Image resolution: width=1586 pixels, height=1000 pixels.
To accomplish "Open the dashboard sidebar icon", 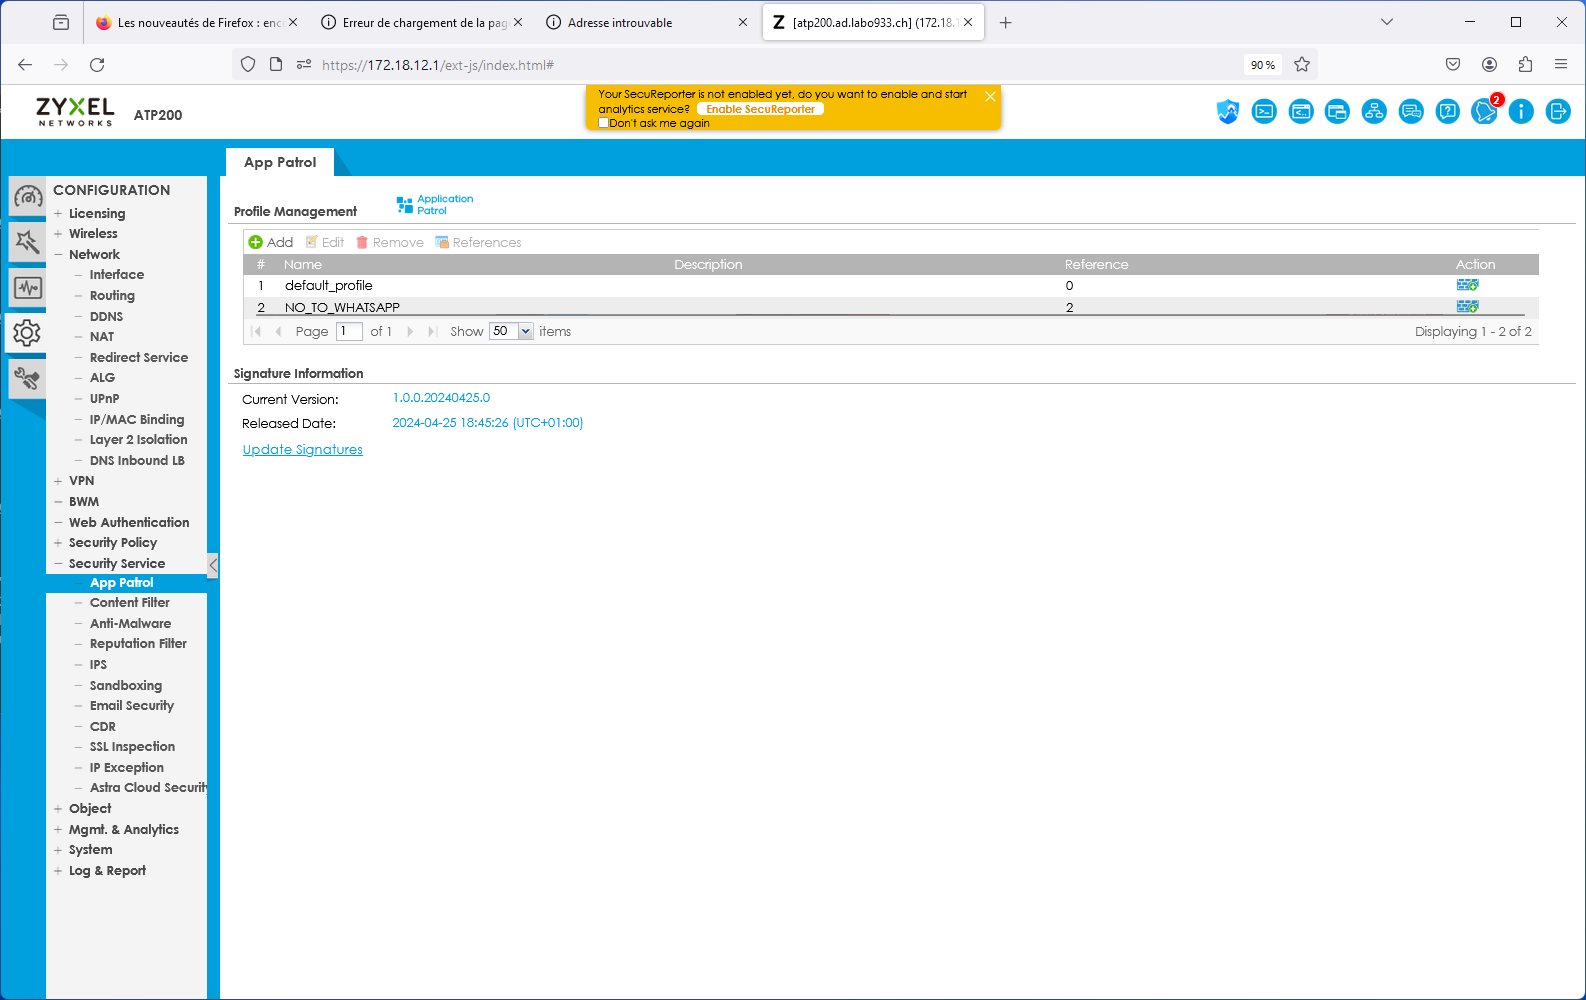I will (27, 197).
